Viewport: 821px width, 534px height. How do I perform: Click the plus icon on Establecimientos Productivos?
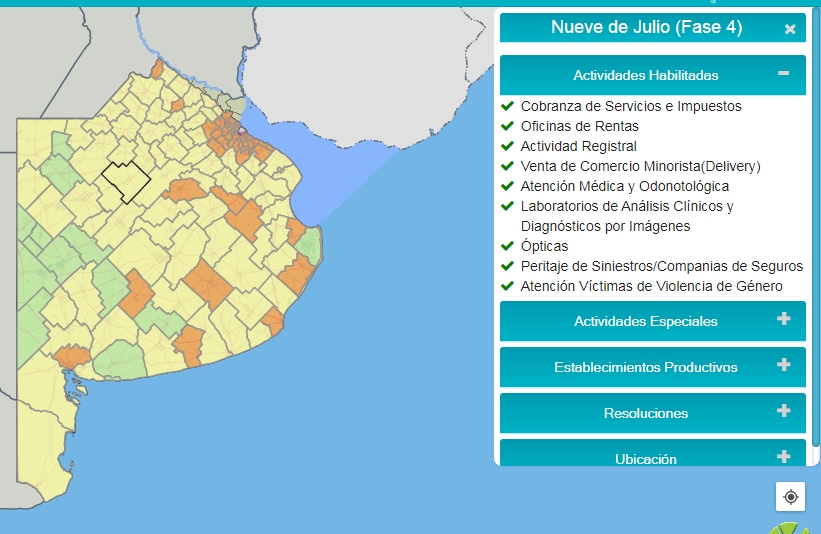[x=783, y=365]
